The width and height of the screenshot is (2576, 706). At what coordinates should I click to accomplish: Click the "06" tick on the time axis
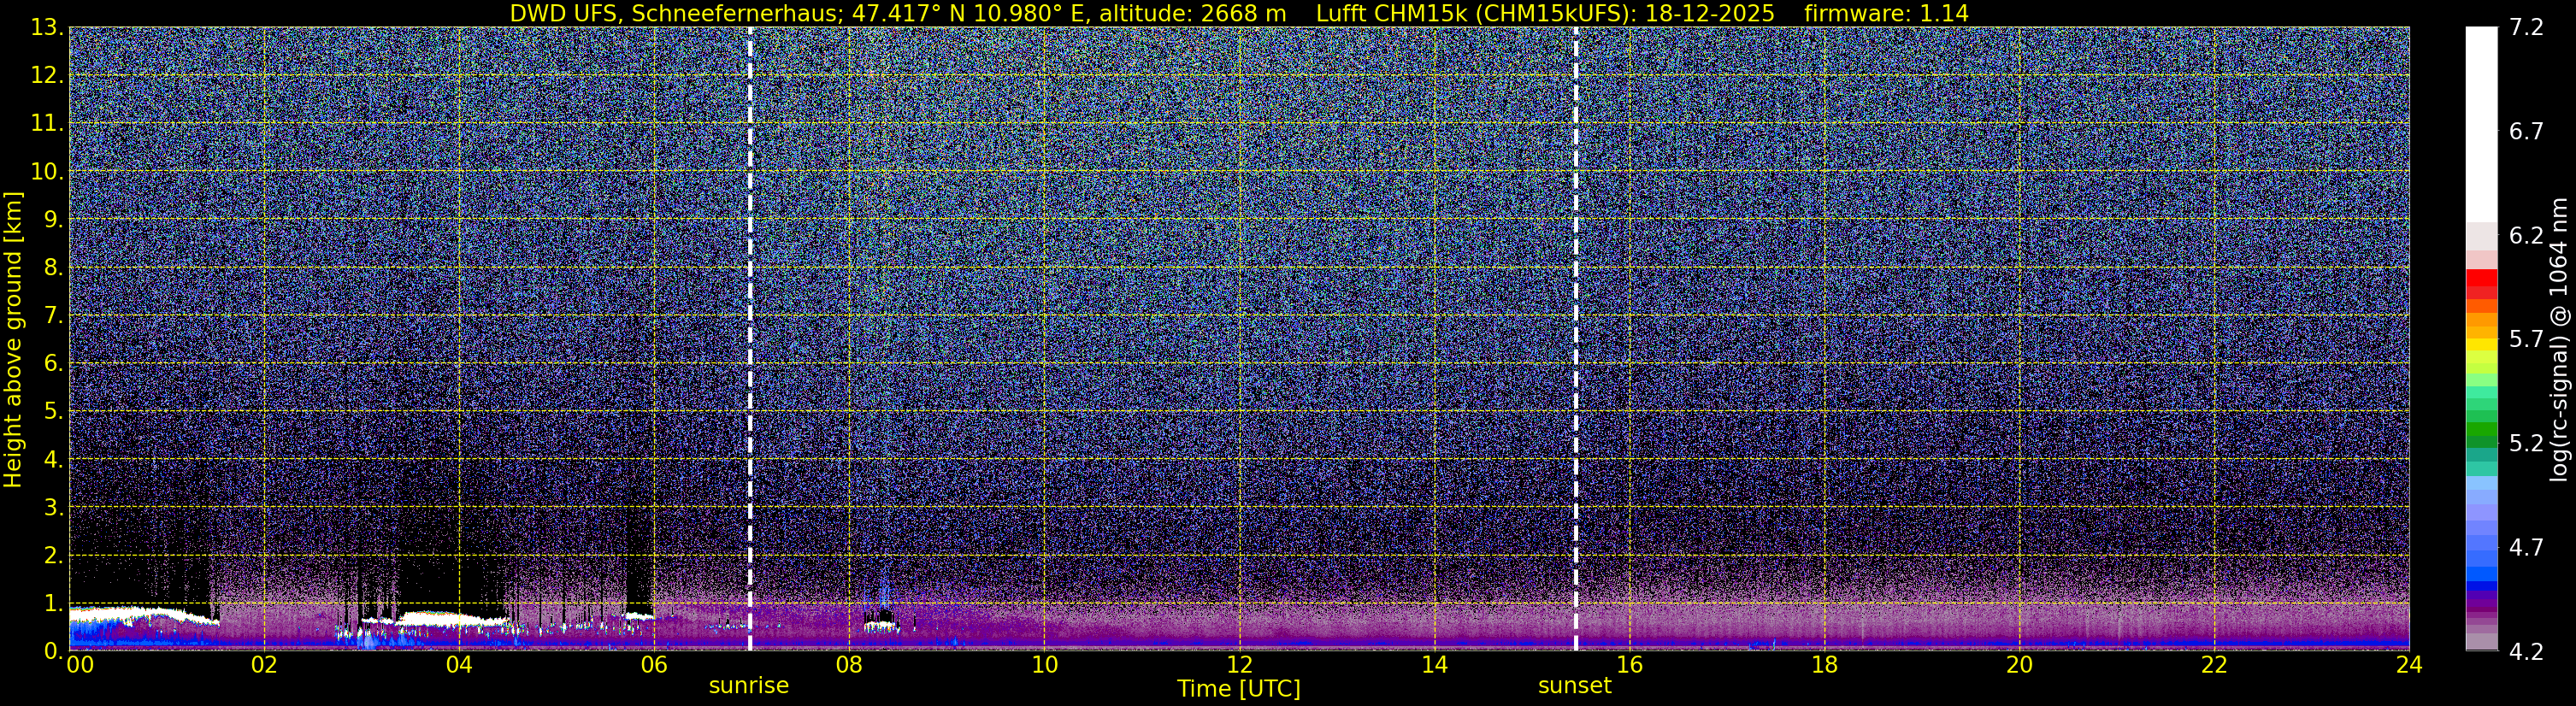[654, 665]
